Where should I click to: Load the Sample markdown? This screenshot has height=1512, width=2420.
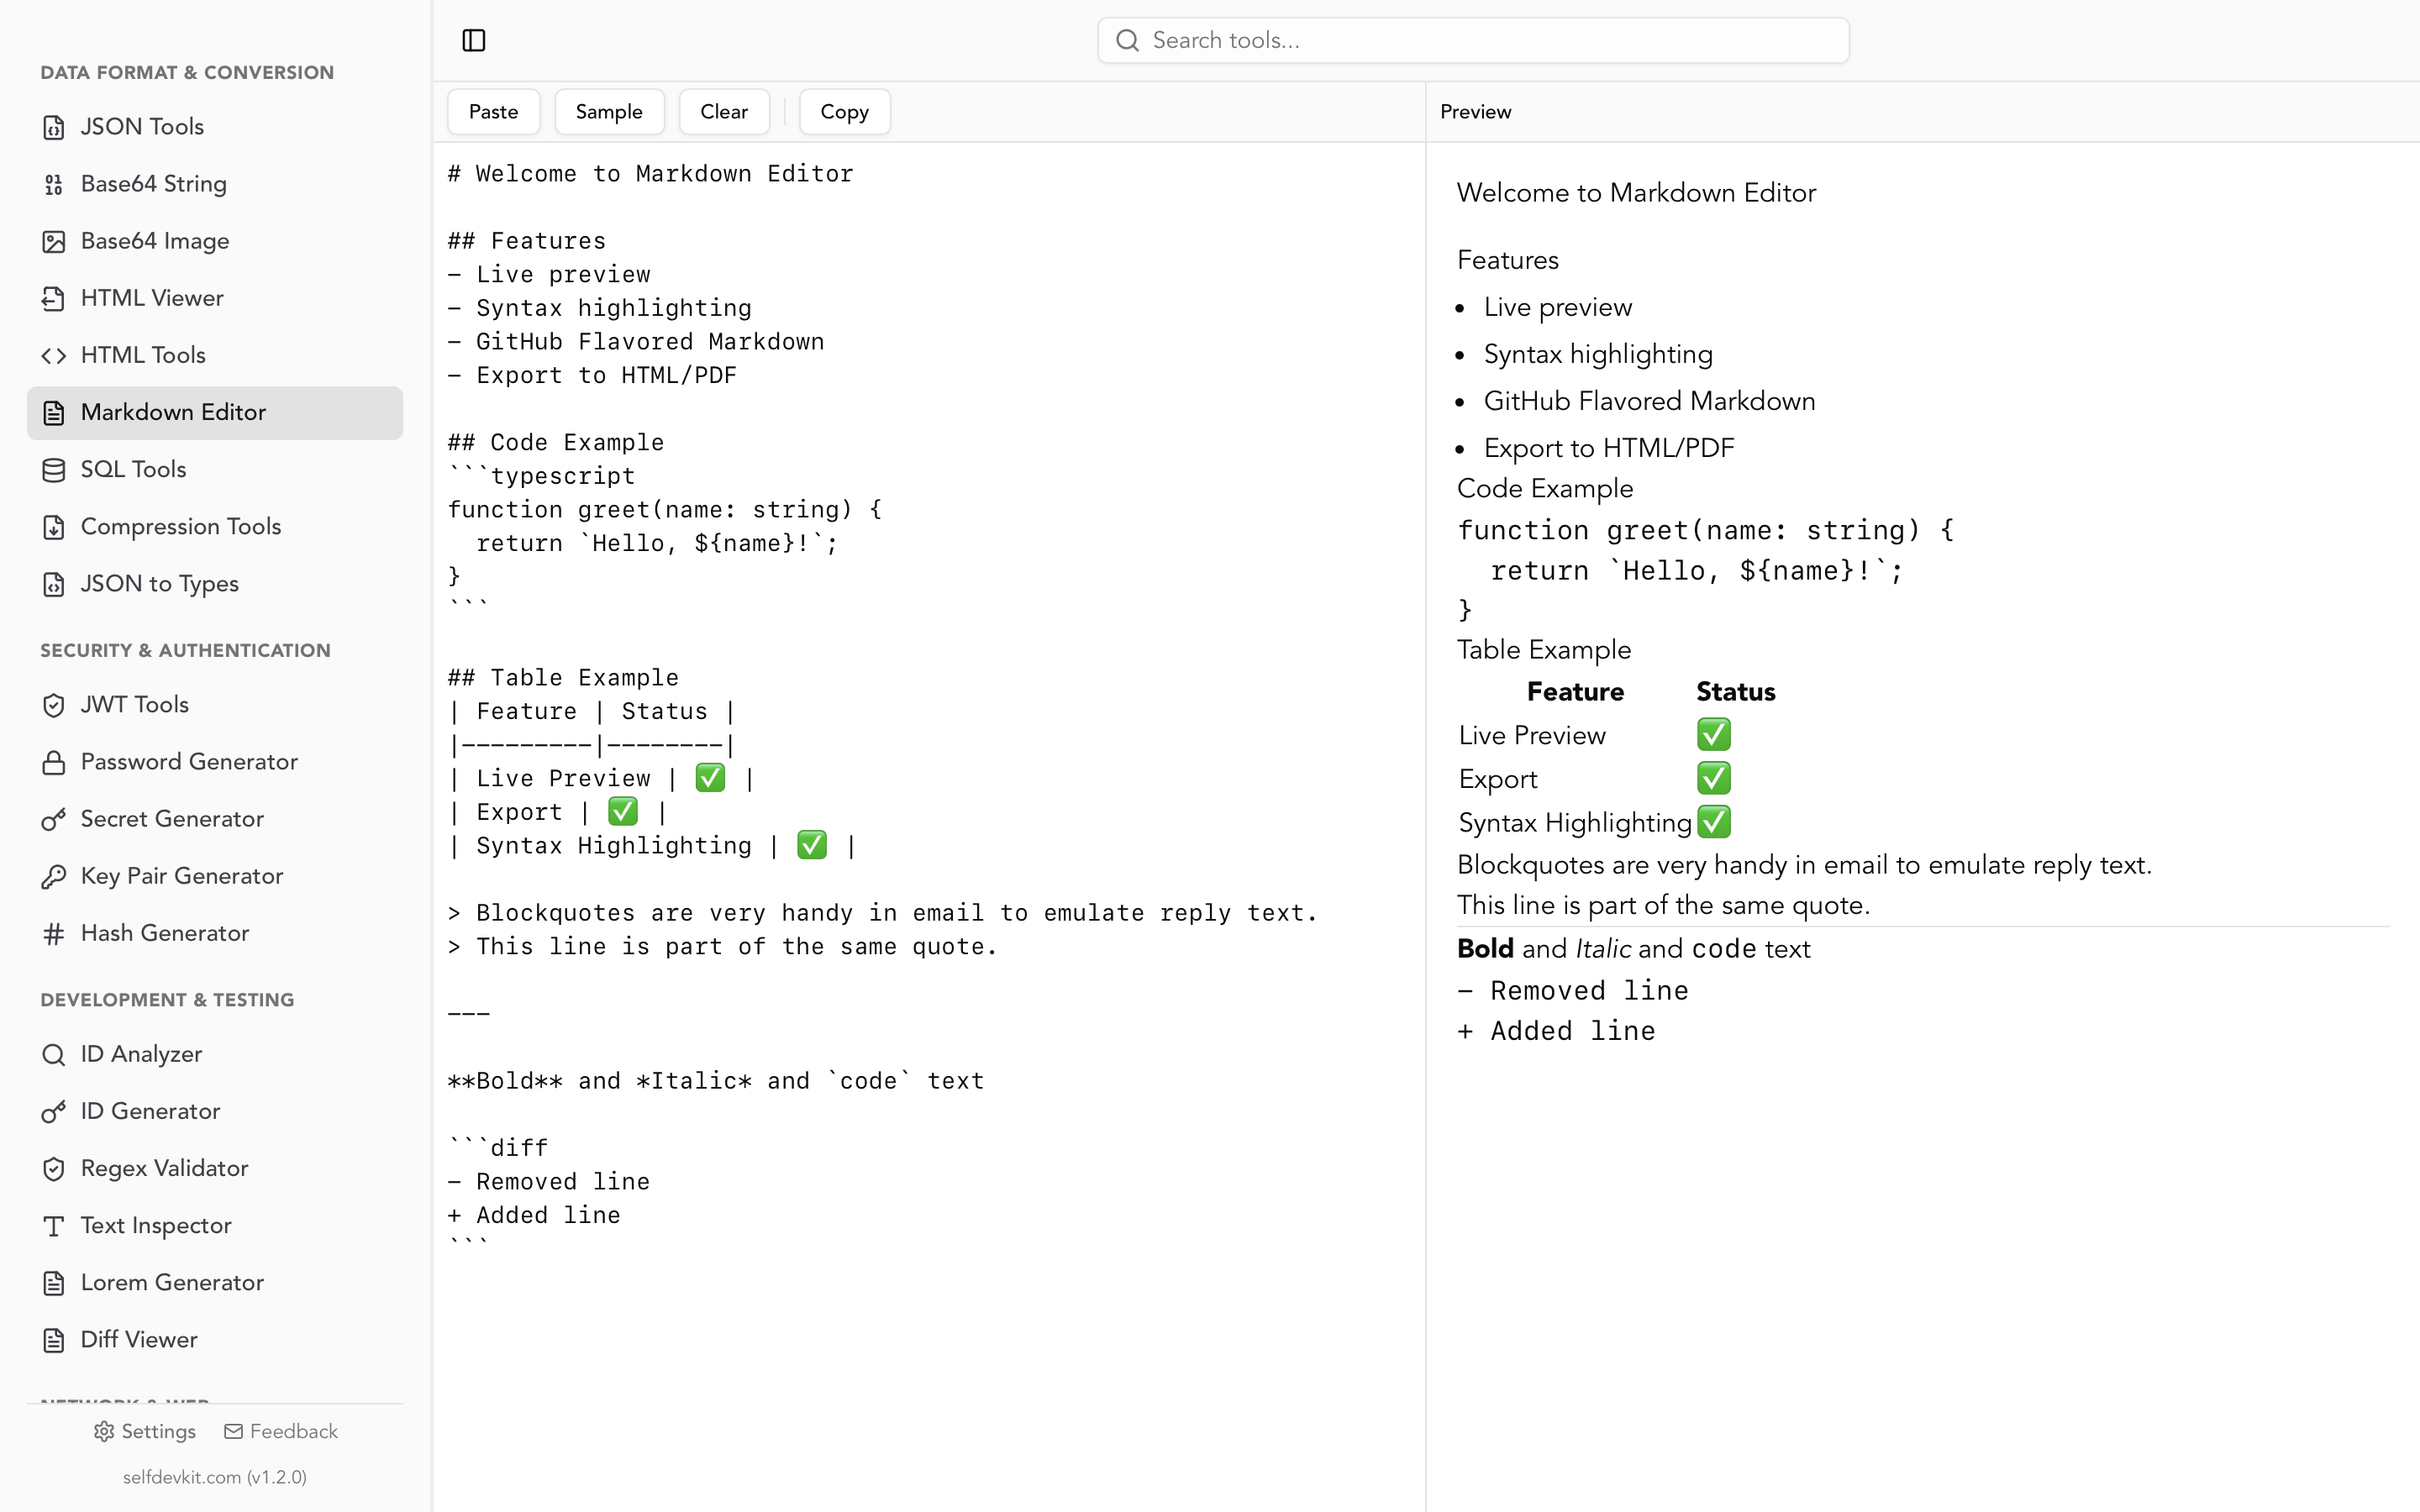(609, 112)
